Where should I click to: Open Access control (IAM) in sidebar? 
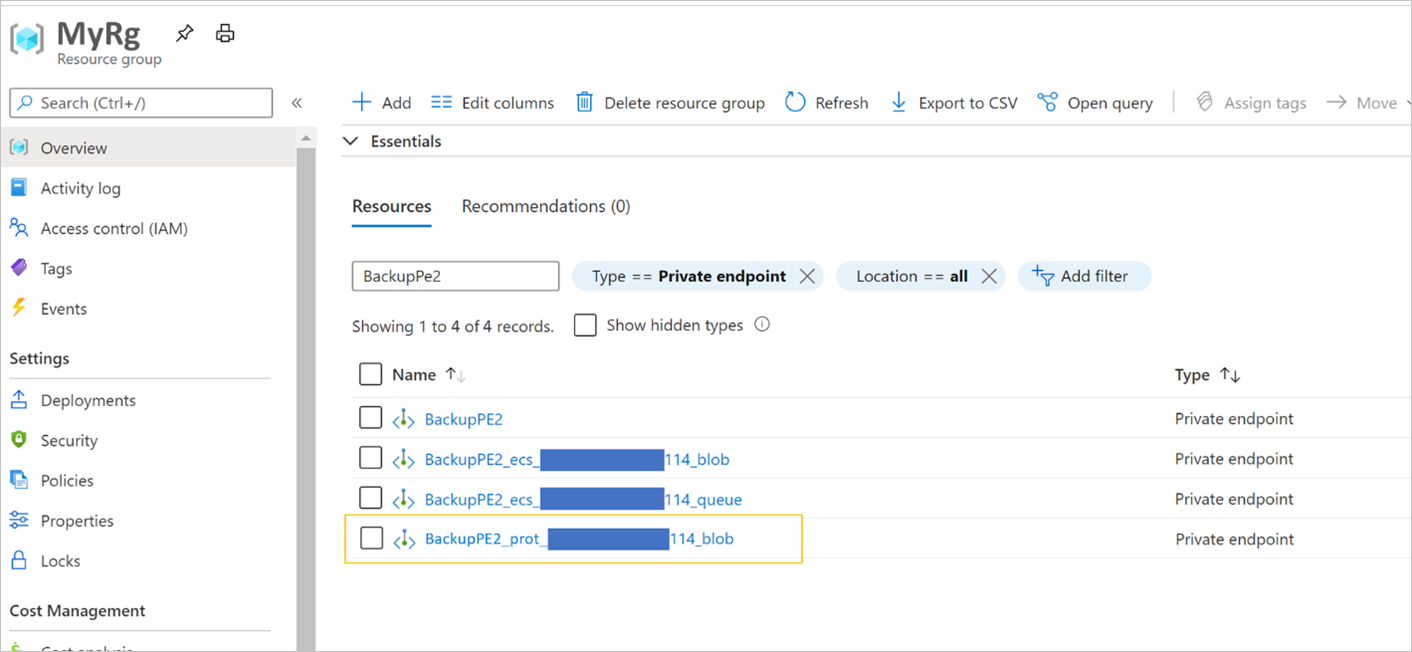point(112,228)
